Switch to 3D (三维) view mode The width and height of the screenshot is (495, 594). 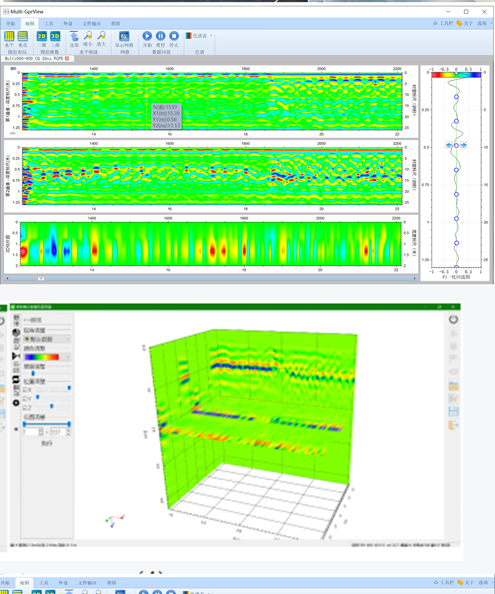coord(55,36)
